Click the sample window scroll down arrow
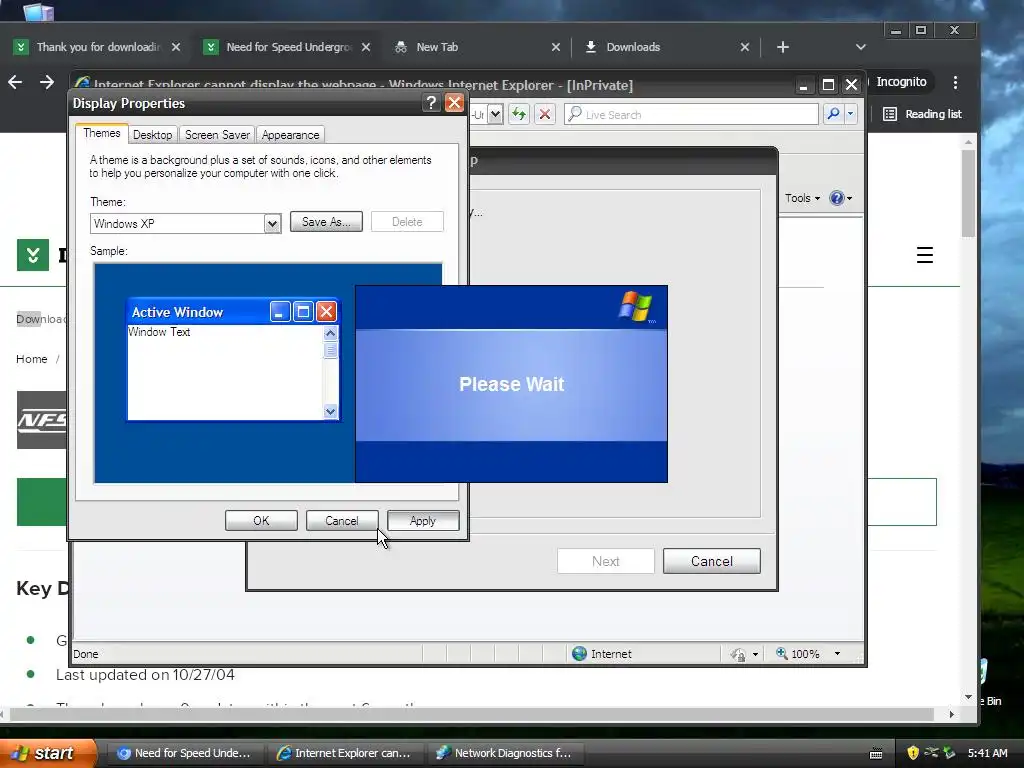The width and height of the screenshot is (1024, 768). point(330,411)
